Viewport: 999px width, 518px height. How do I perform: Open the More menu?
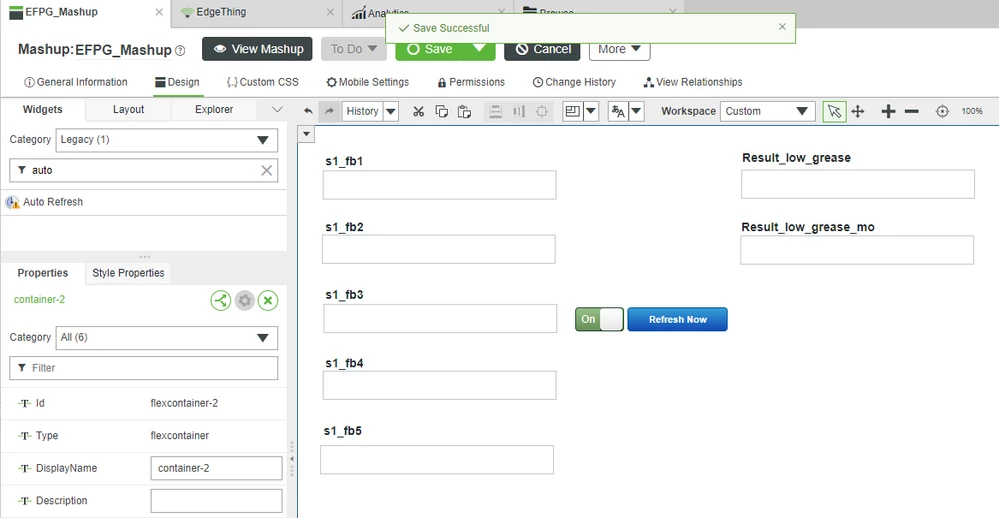click(x=619, y=49)
